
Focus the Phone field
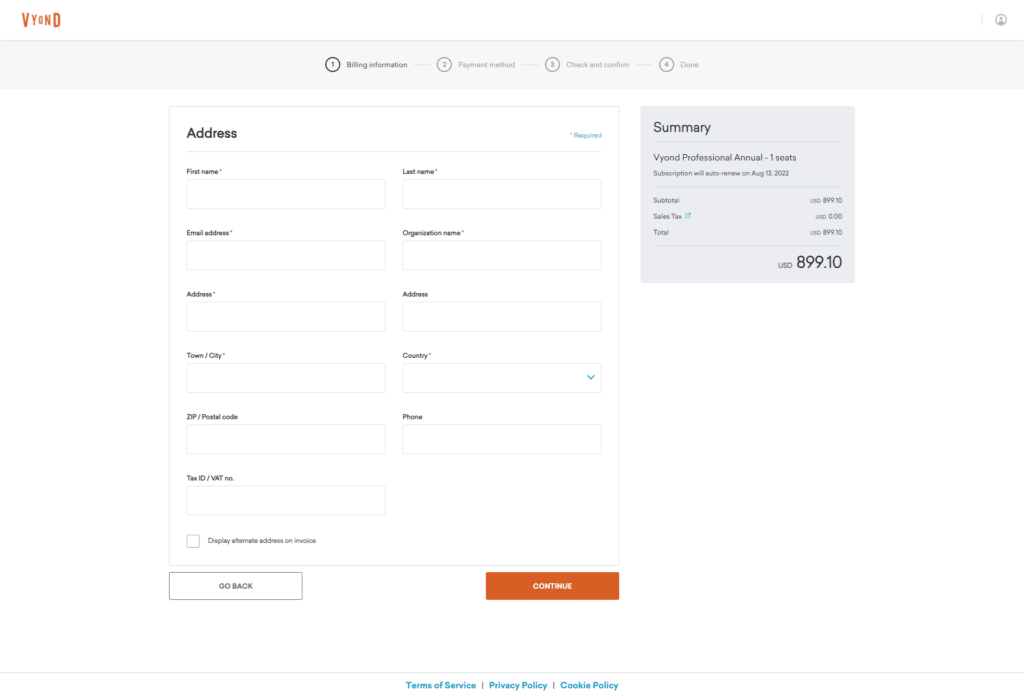click(502, 439)
